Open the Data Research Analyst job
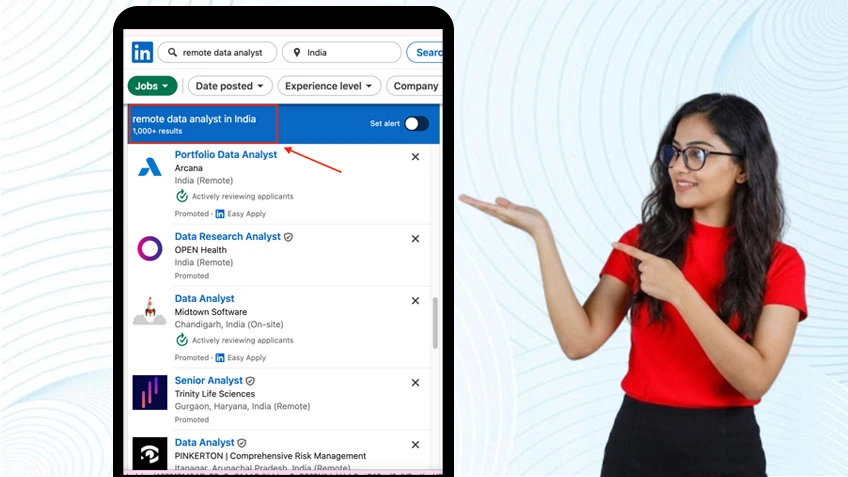The height and width of the screenshot is (477, 848). [x=228, y=237]
